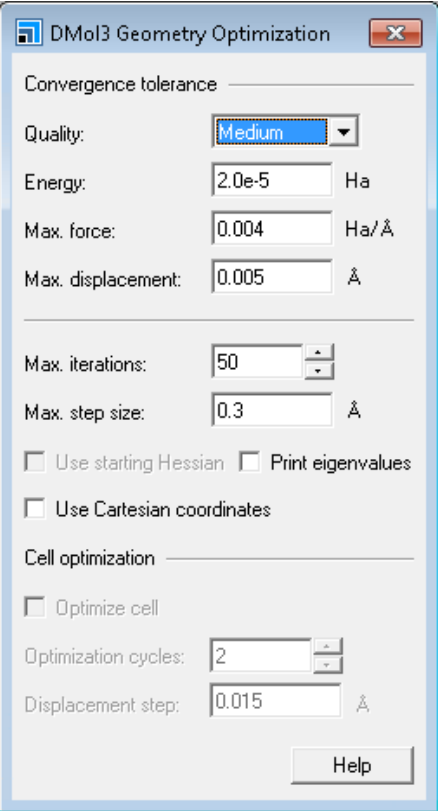
Task: Increase Optimization cycles with up arrow
Action: coord(328,647)
